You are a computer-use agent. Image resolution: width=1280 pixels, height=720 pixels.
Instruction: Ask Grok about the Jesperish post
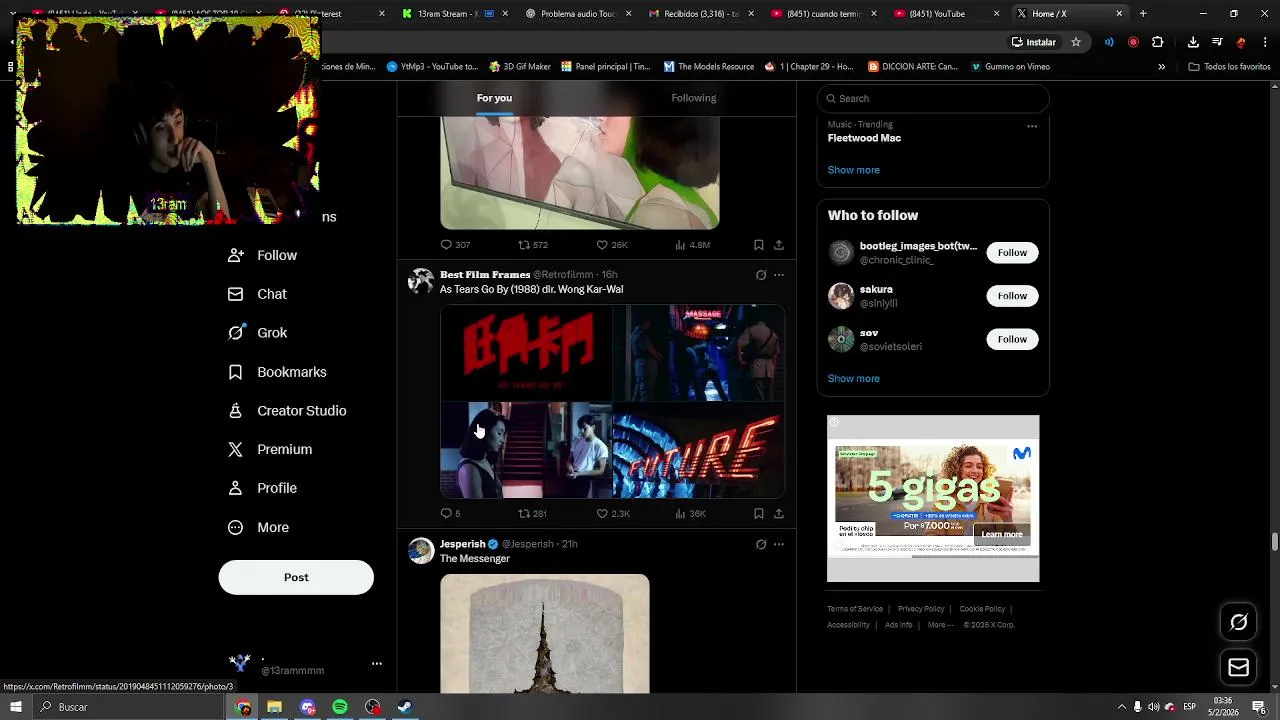[x=761, y=544]
